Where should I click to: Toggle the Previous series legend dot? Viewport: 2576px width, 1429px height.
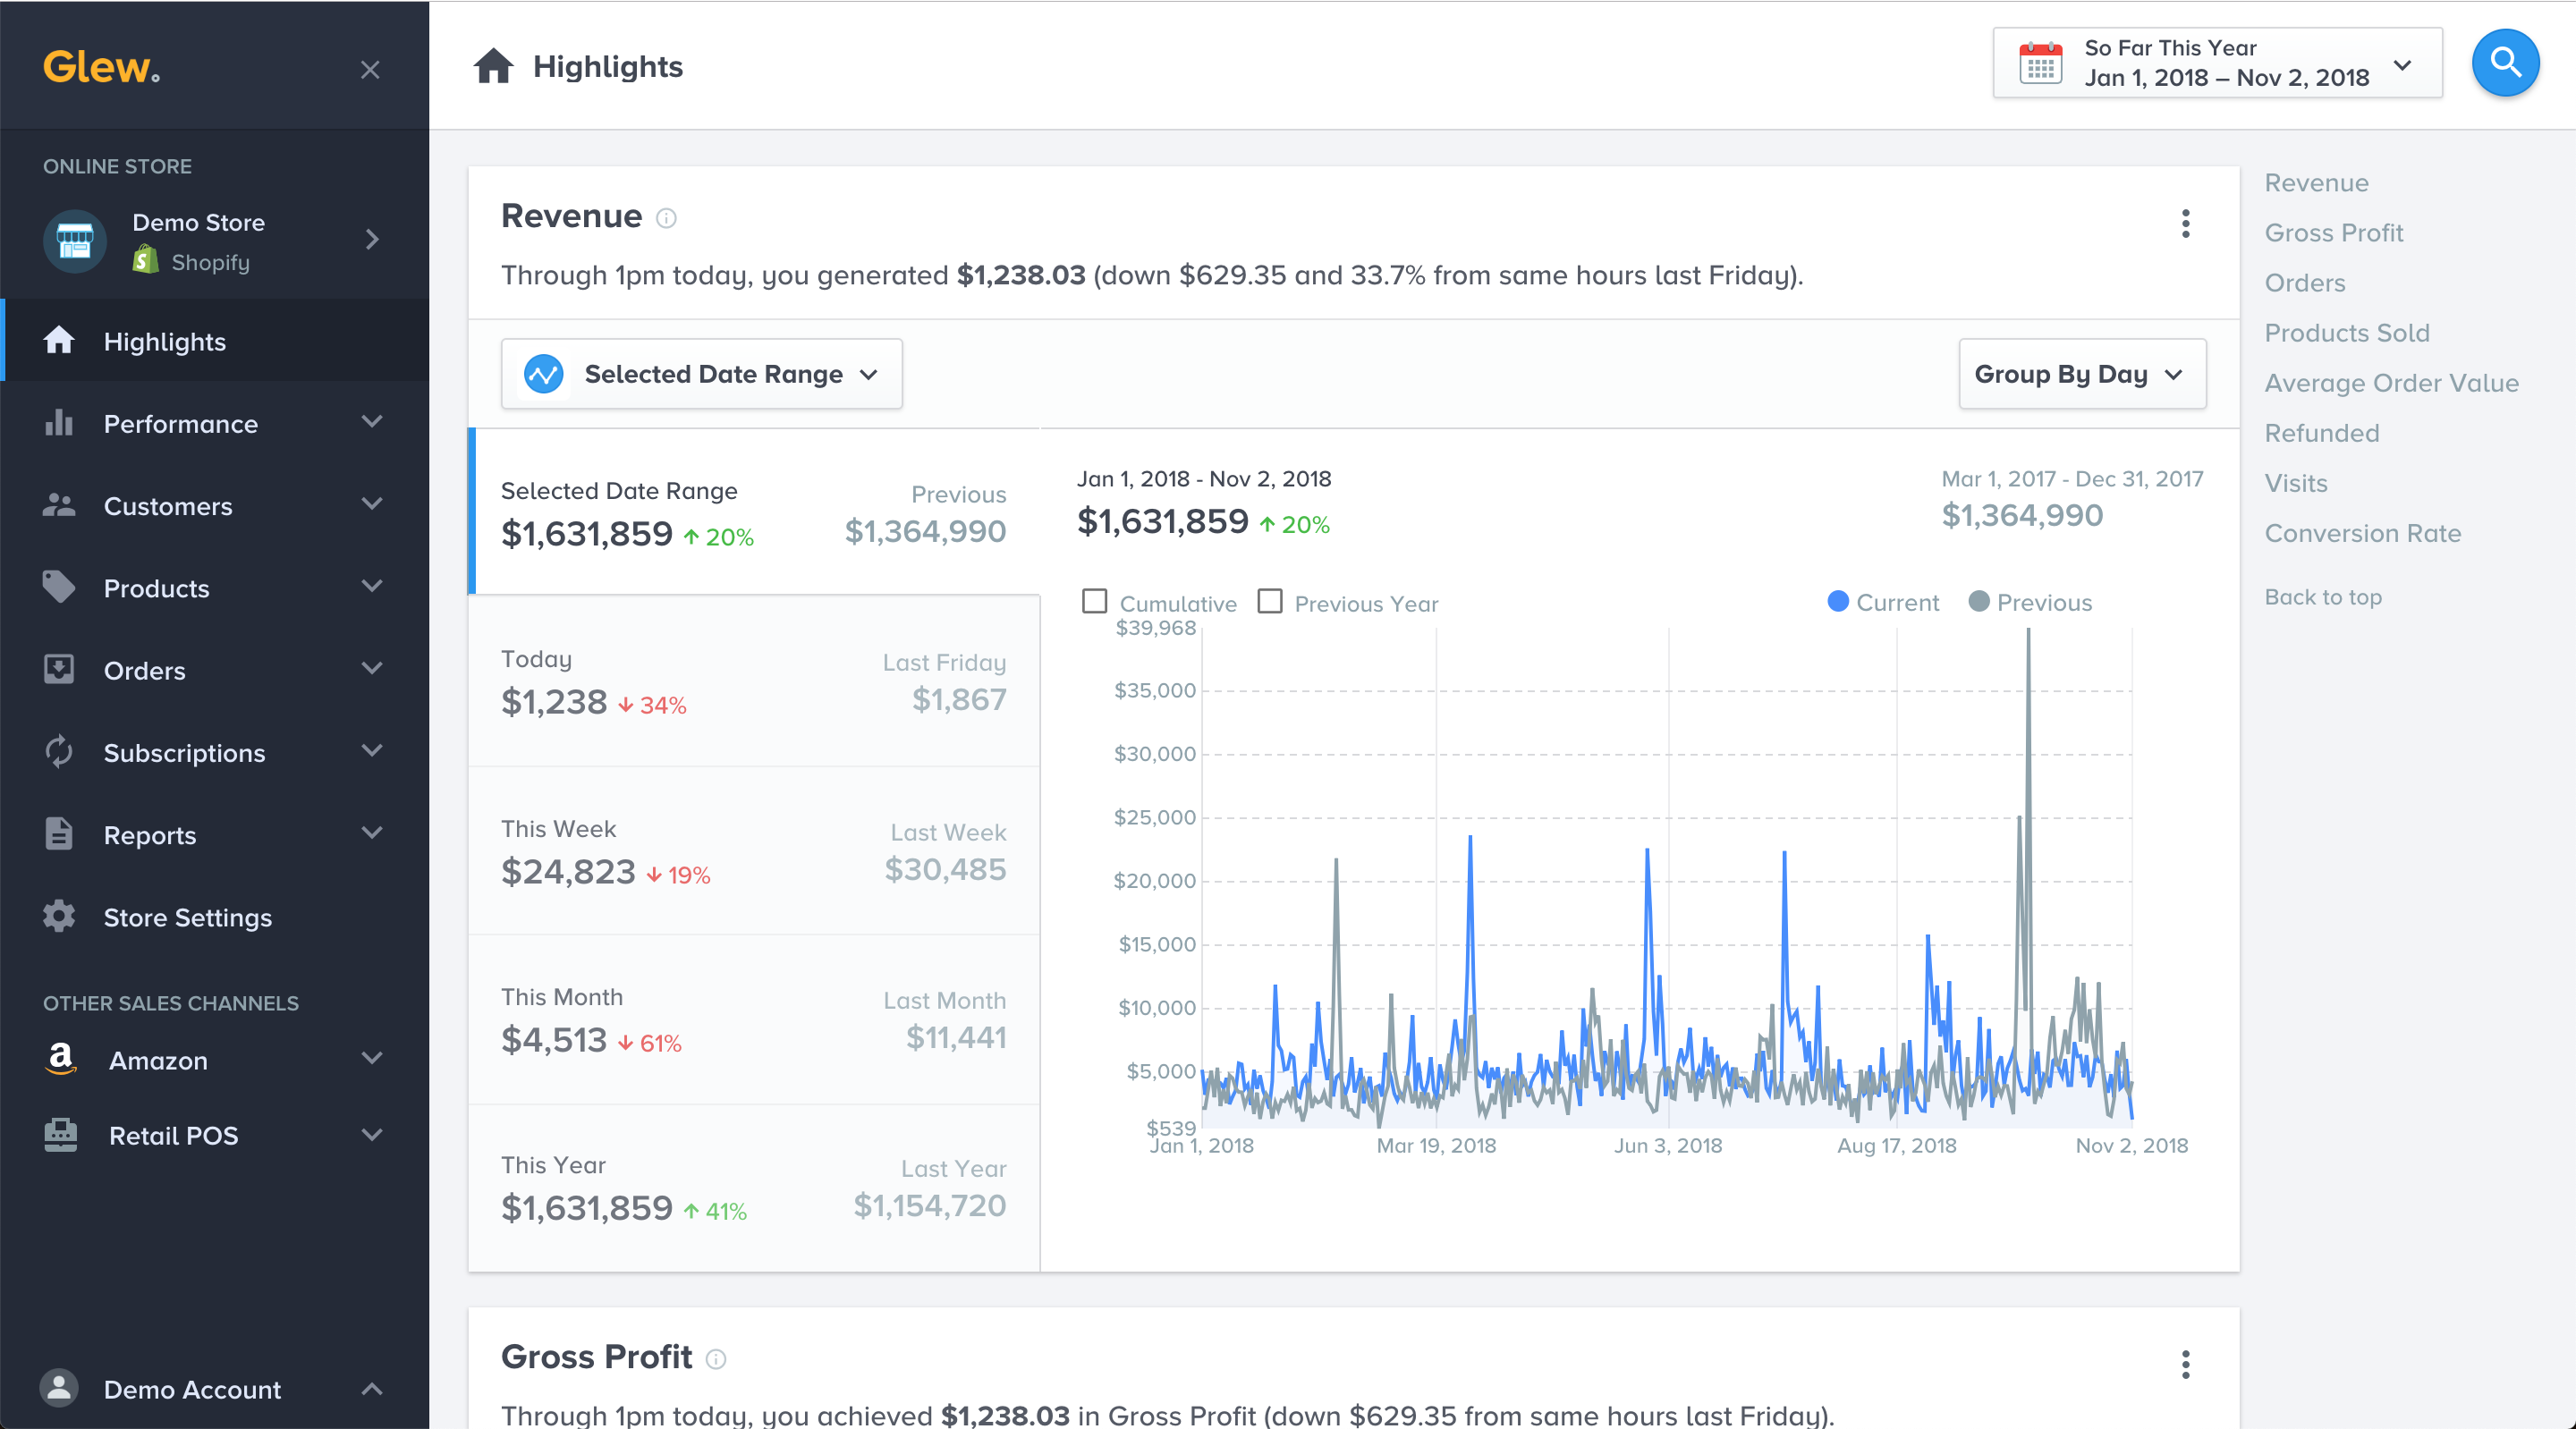[x=1979, y=601]
